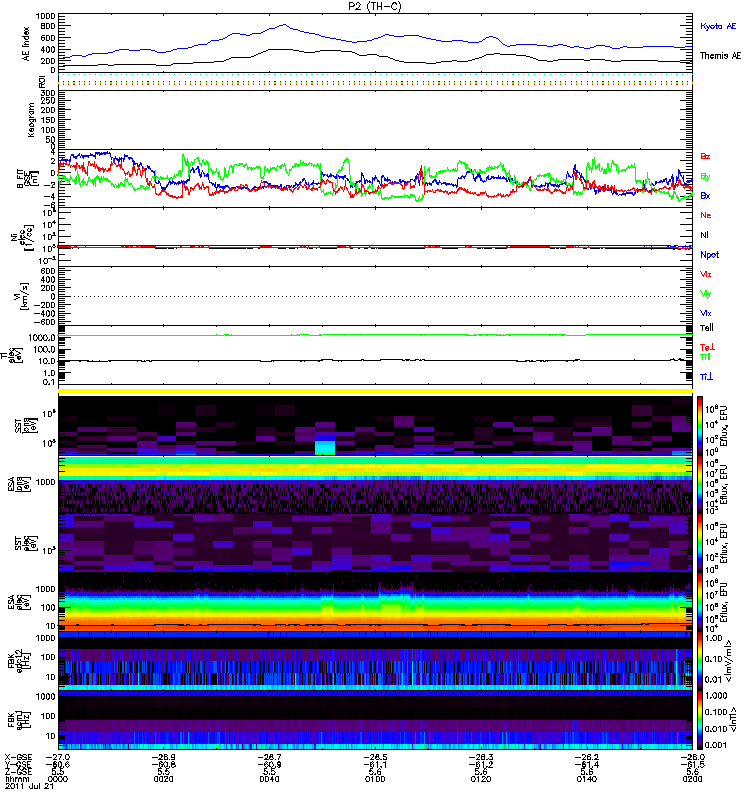The width and height of the screenshot is (750, 800).
Task: Click the 0100 time tick label
Action: click(x=375, y=779)
